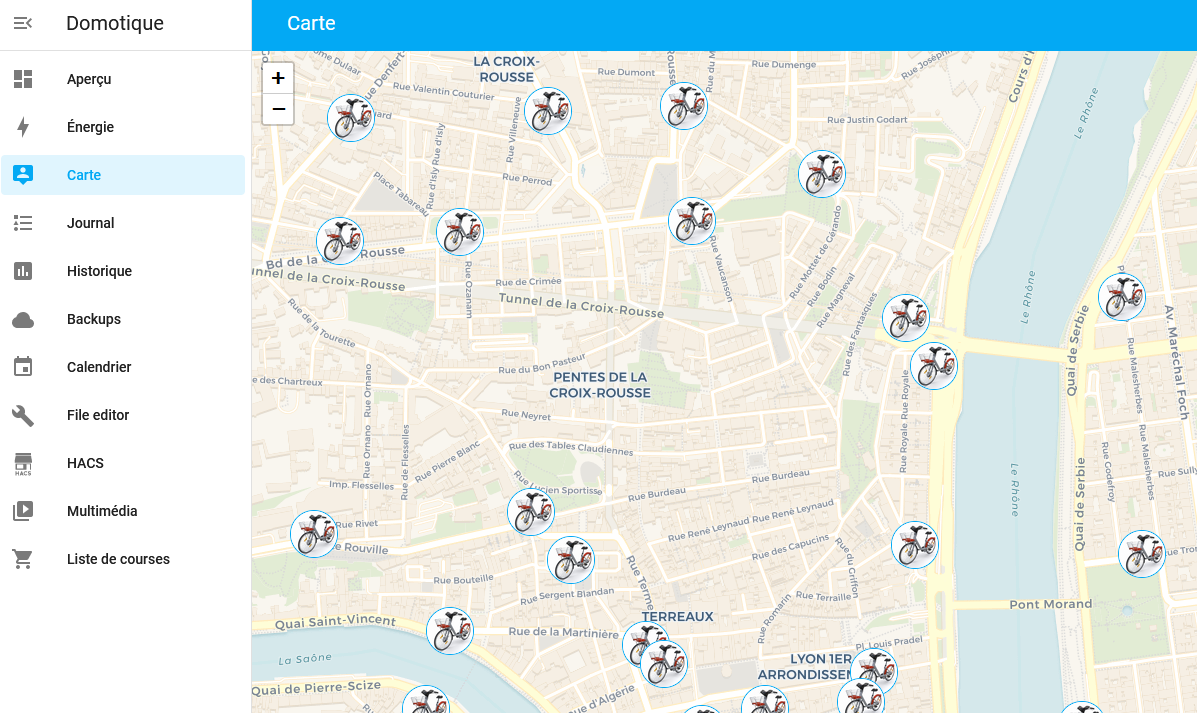
Task: Click bike marker above Quai de Serbie
Action: coord(1122,297)
